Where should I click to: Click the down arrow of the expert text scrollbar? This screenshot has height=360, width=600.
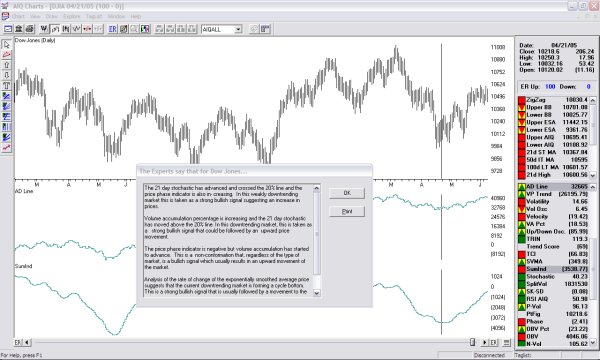pyautogui.click(x=316, y=293)
